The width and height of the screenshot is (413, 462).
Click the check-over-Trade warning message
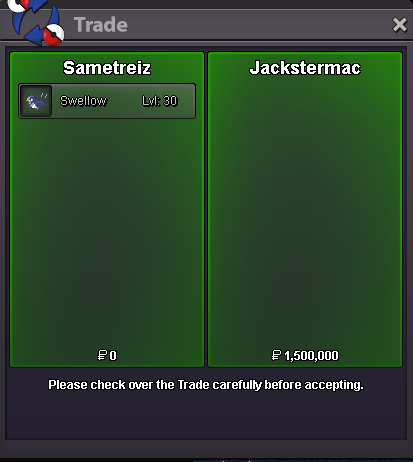point(206,385)
